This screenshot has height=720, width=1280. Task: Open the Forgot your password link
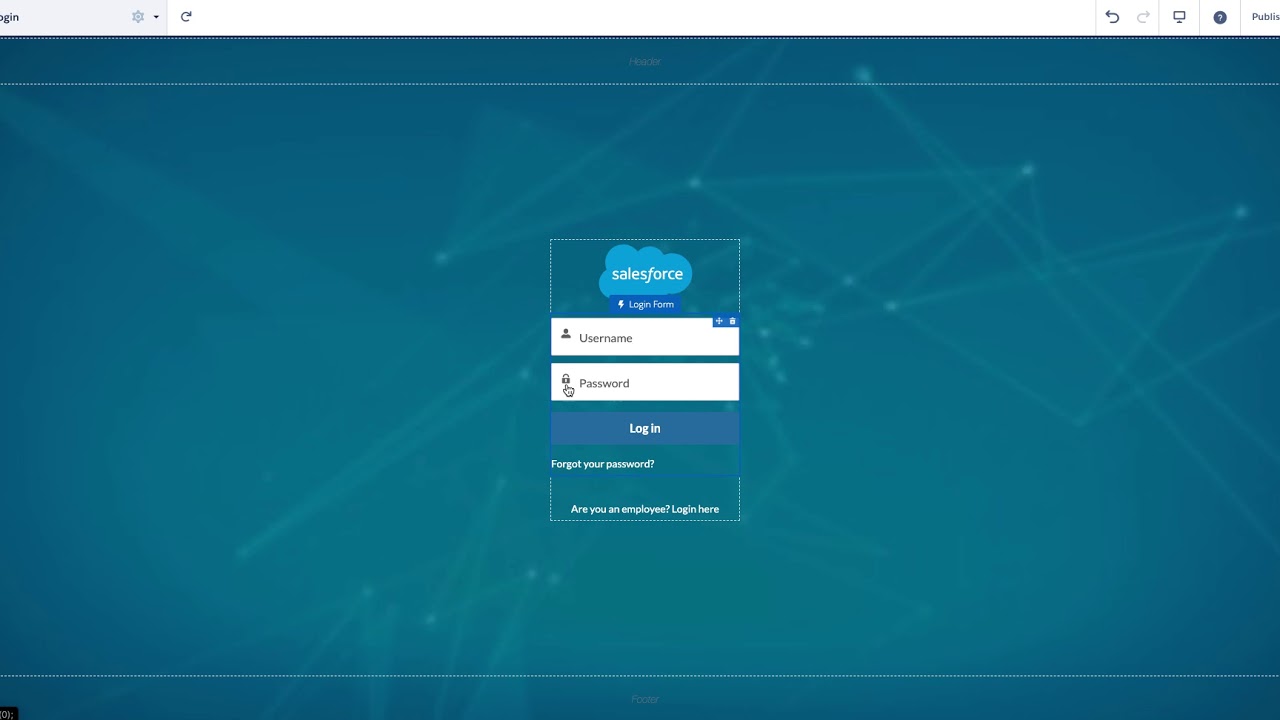603,464
